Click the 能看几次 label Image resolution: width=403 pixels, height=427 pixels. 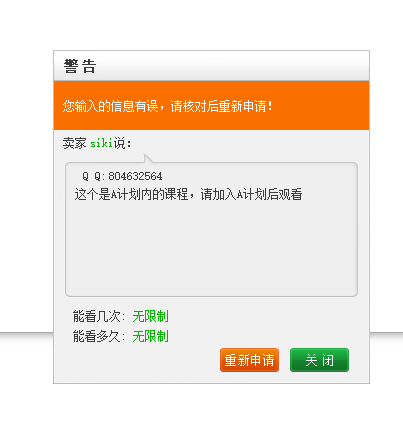[x=99, y=316]
